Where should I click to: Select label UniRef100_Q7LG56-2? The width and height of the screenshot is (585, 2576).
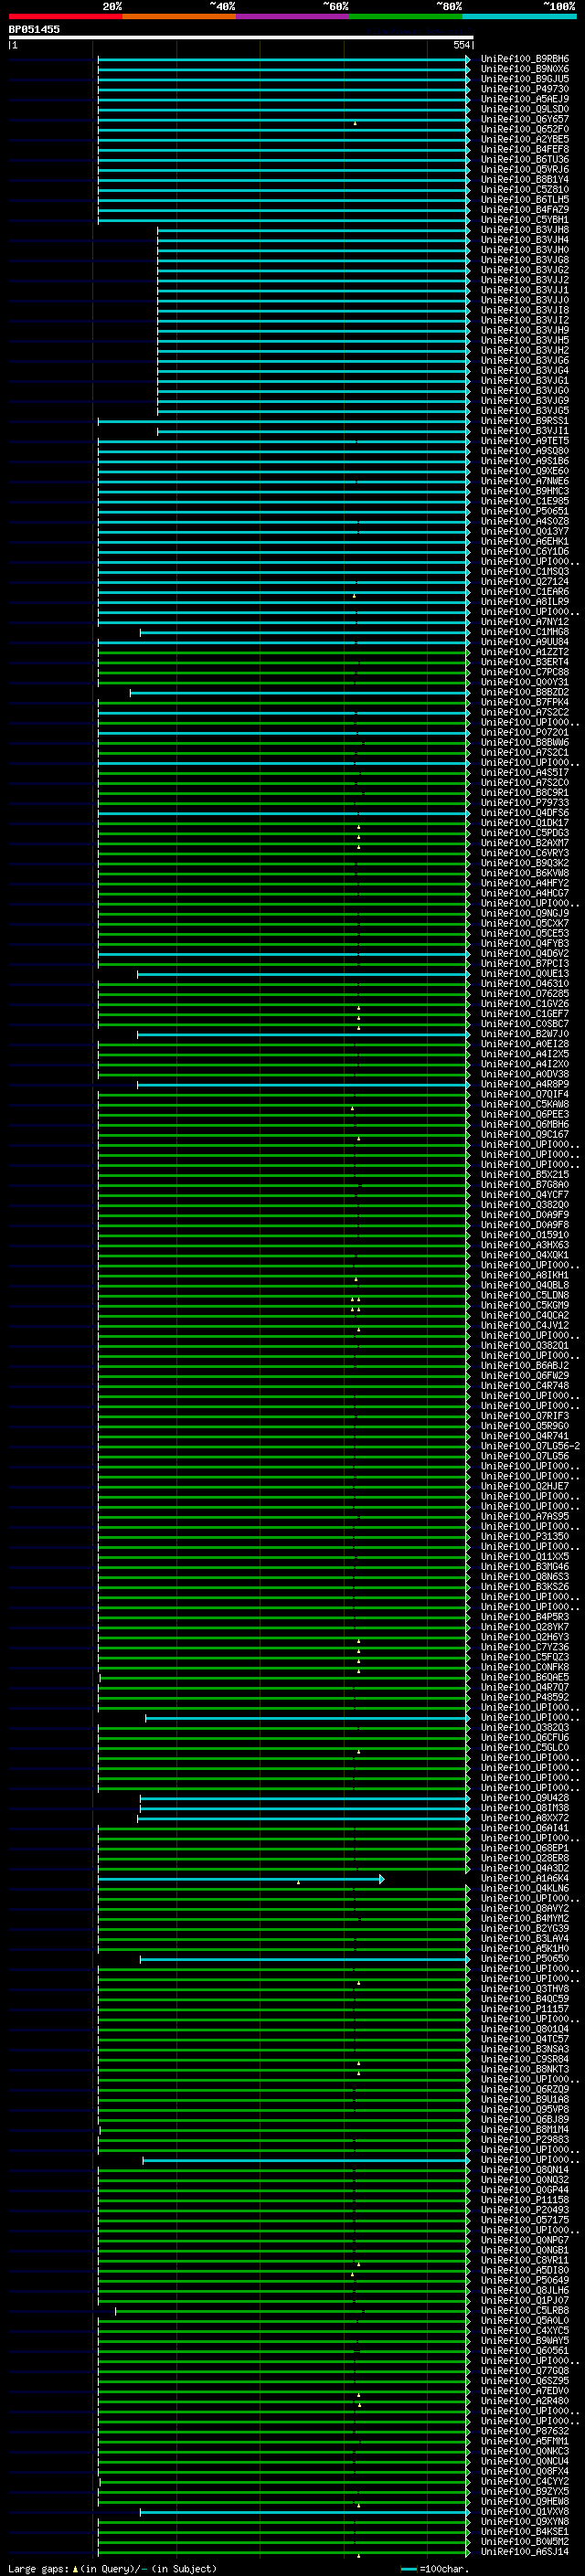530,1446
